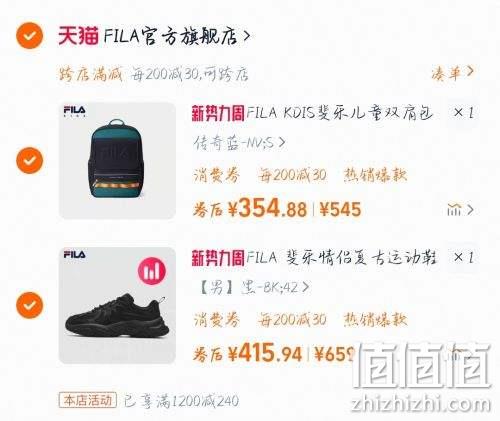Click sneaker quantity ×1 stepper
Screen dimensions: 500x421
[463, 258]
